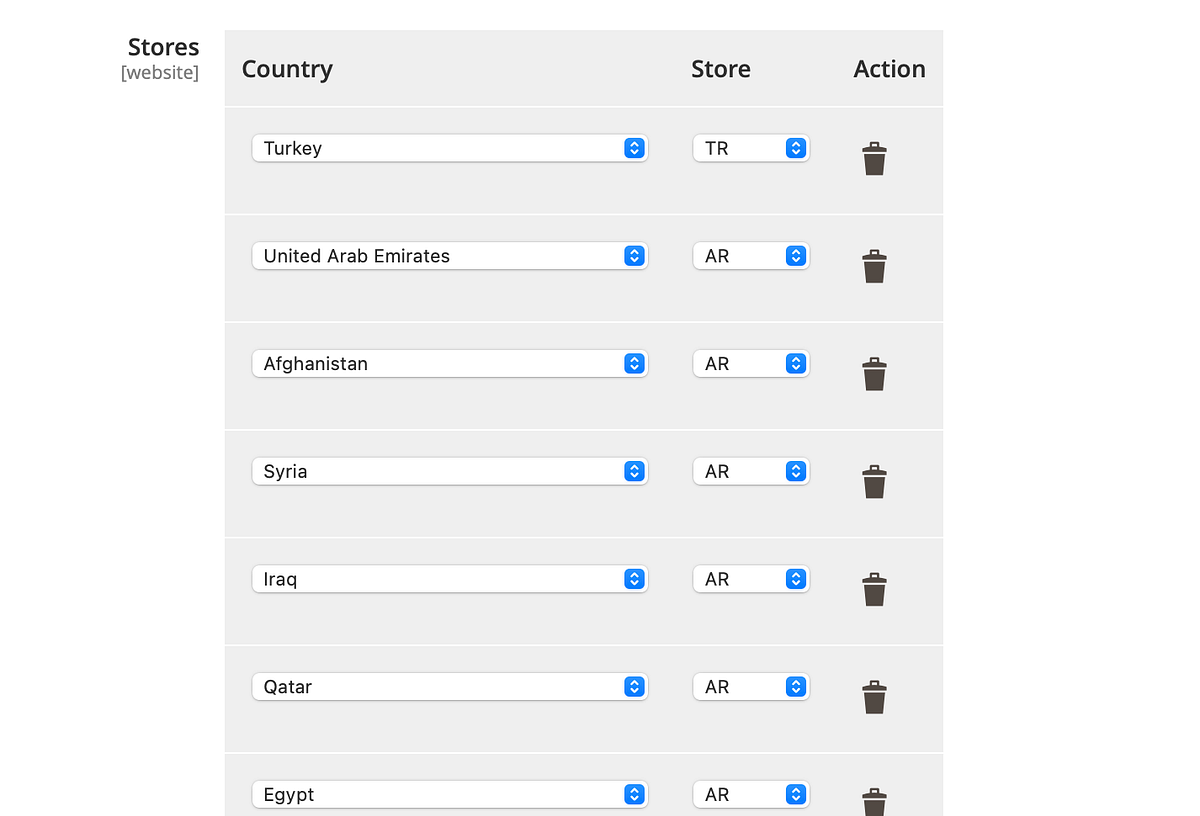Image resolution: width=1200 pixels, height=816 pixels.
Task: Click the Stores section heading
Action: tap(163, 46)
